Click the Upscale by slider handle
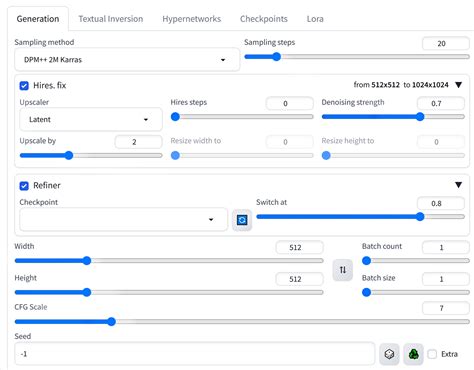The width and height of the screenshot is (474, 370). click(69, 155)
